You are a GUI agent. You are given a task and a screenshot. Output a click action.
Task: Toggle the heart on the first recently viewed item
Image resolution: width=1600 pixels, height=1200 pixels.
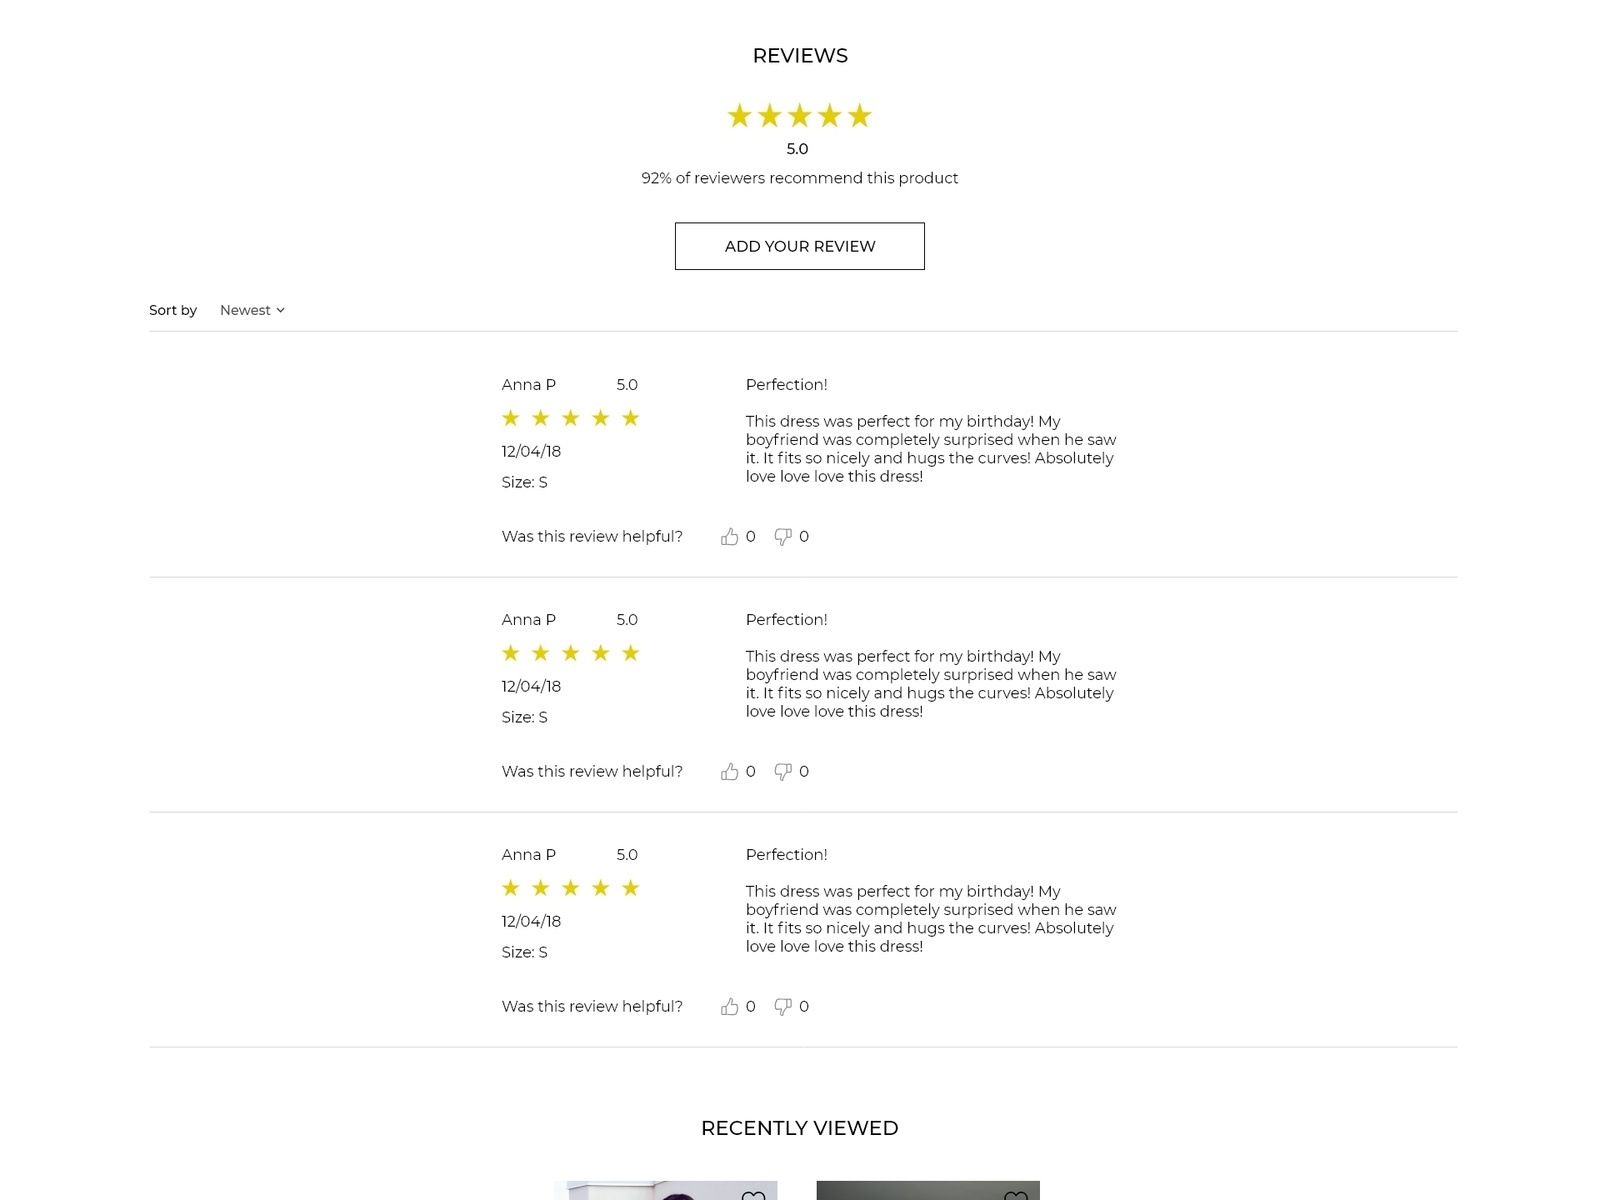(x=753, y=1195)
